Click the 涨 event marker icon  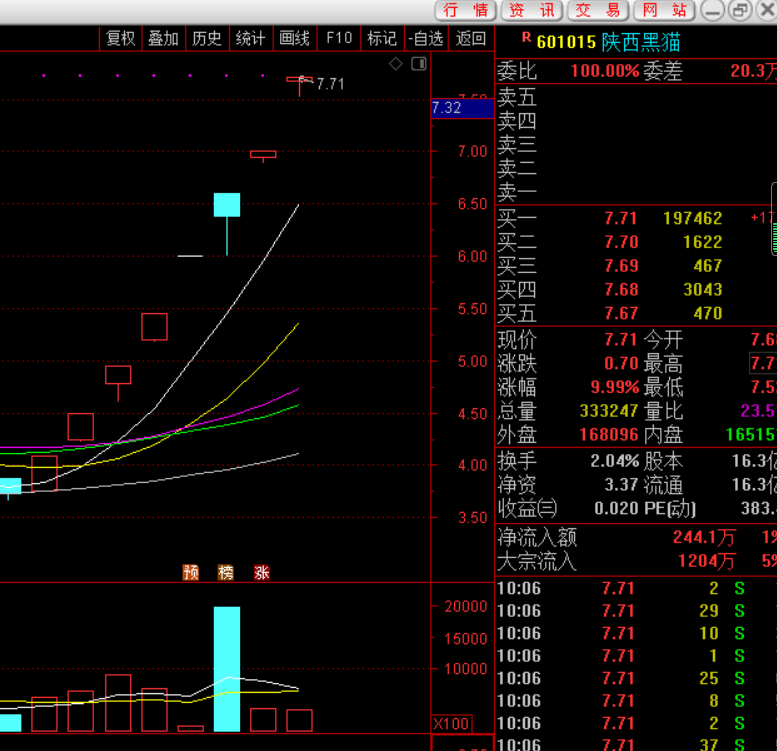[x=261, y=572]
